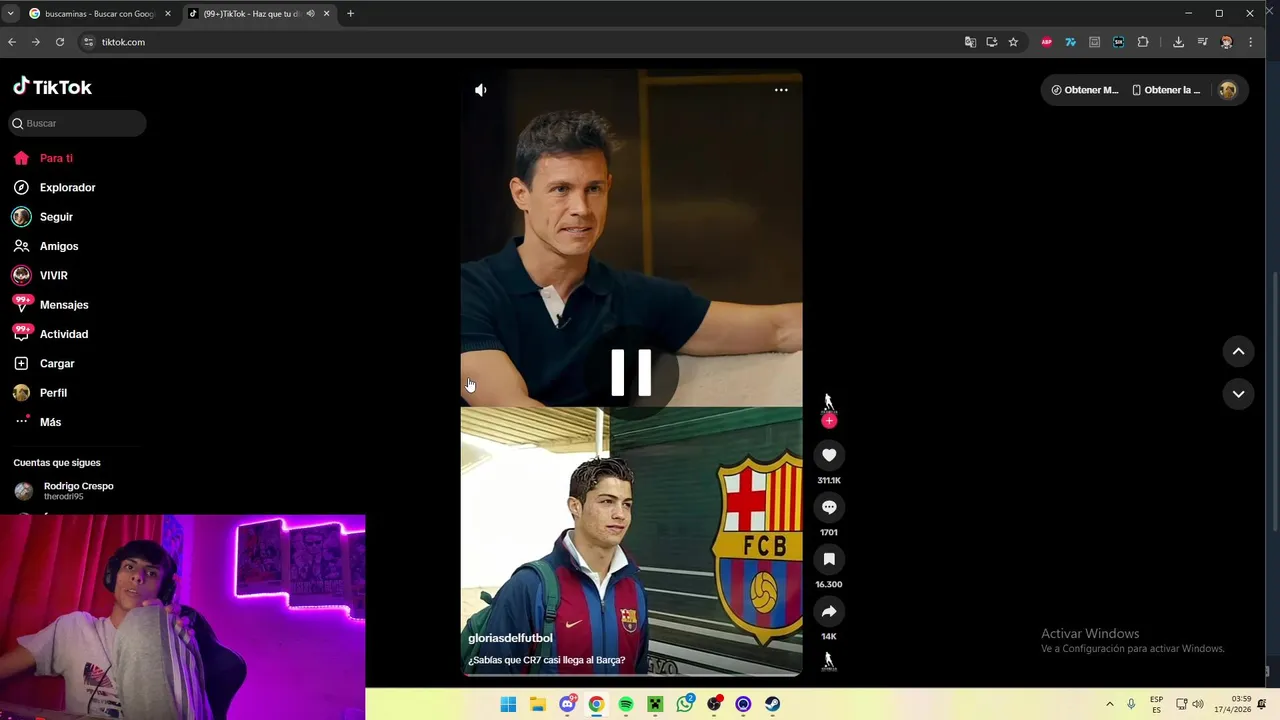Like the video with the heart icon

(829, 455)
